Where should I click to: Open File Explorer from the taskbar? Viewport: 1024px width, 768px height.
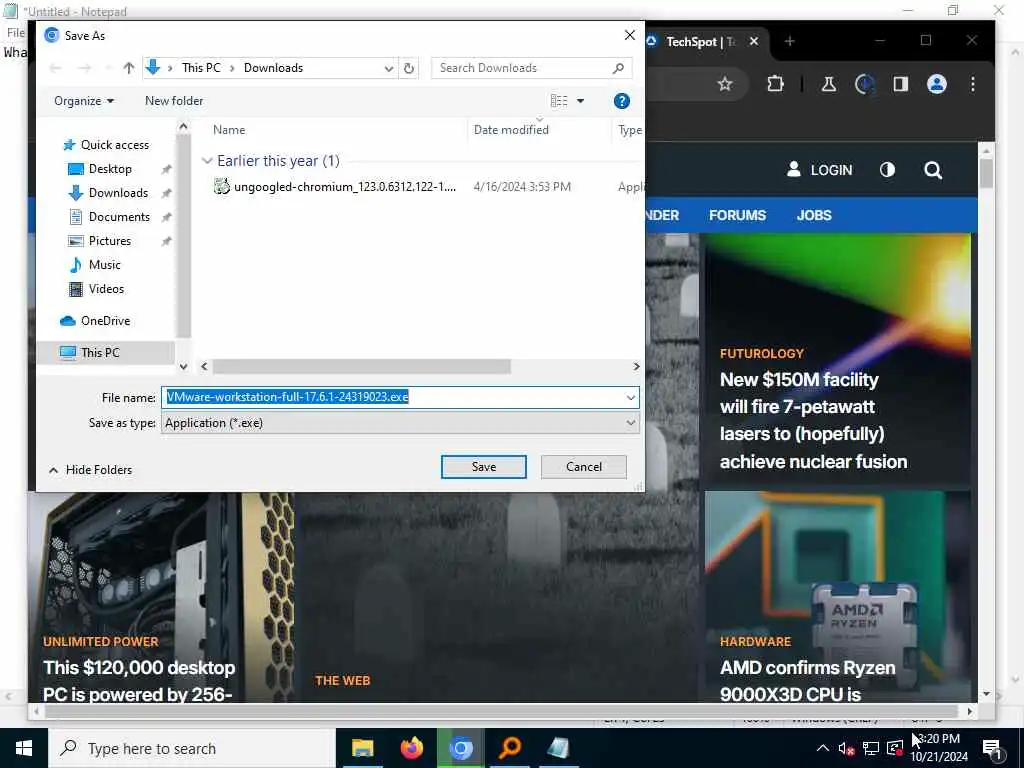click(362, 748)
